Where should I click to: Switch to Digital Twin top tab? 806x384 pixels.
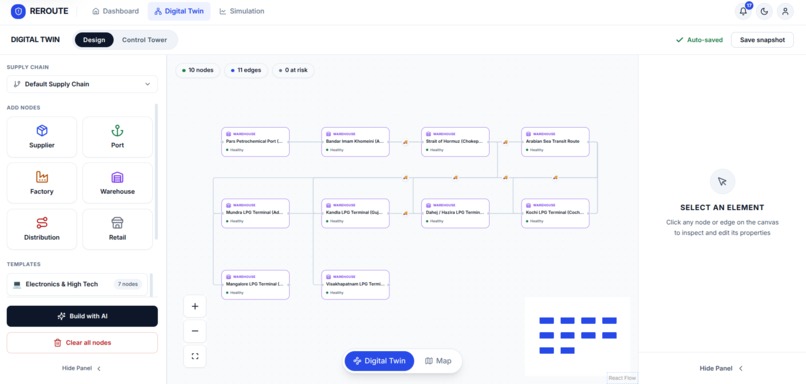click(179, 11)
